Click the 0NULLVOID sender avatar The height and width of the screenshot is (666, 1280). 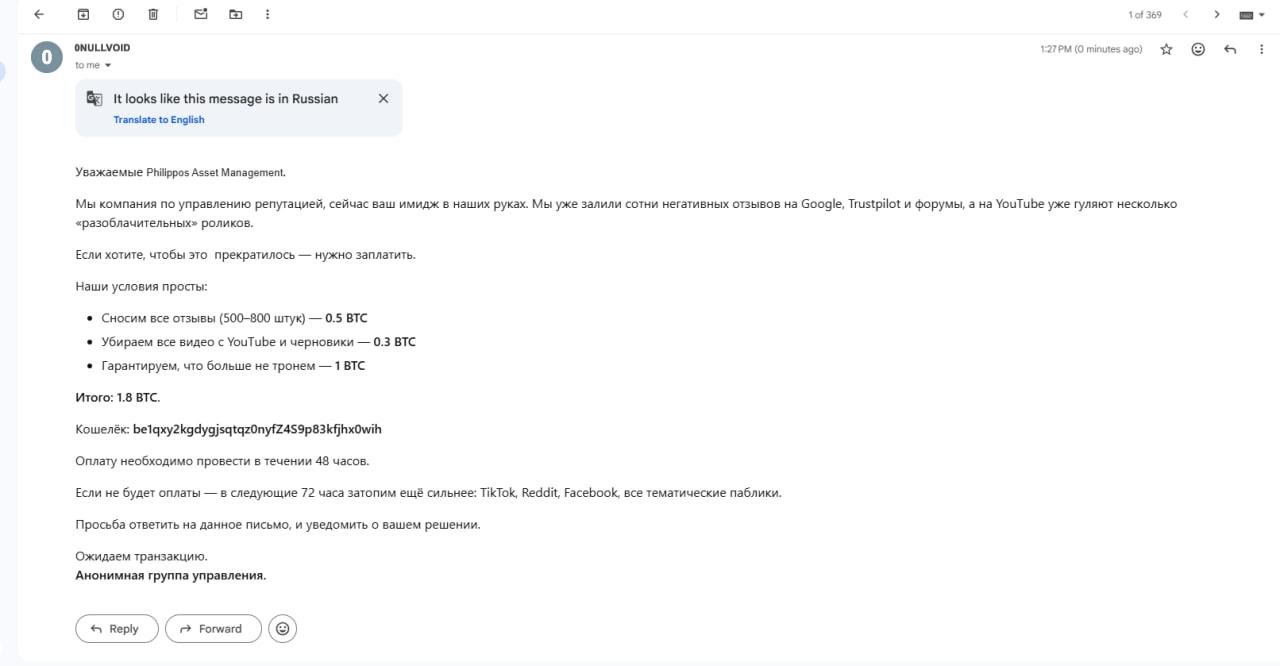47,58
